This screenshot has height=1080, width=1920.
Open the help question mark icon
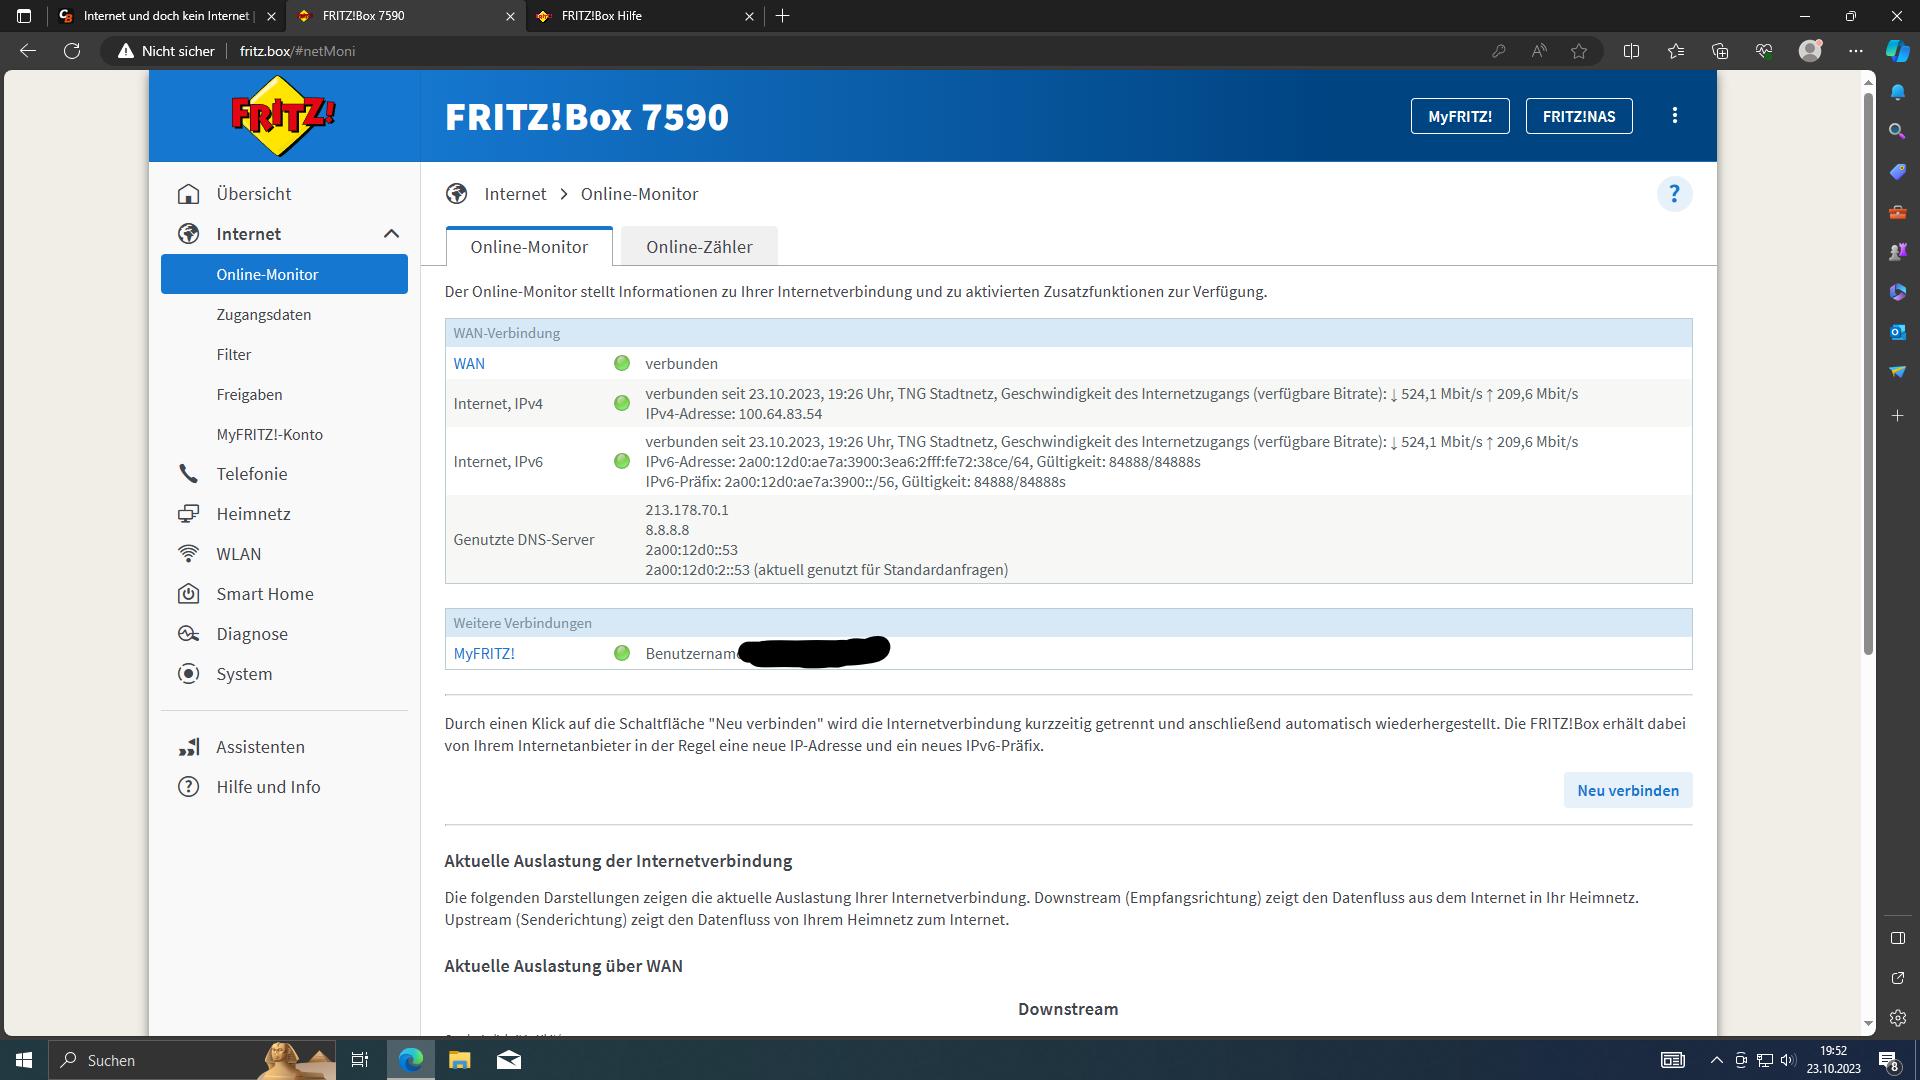1674,194
